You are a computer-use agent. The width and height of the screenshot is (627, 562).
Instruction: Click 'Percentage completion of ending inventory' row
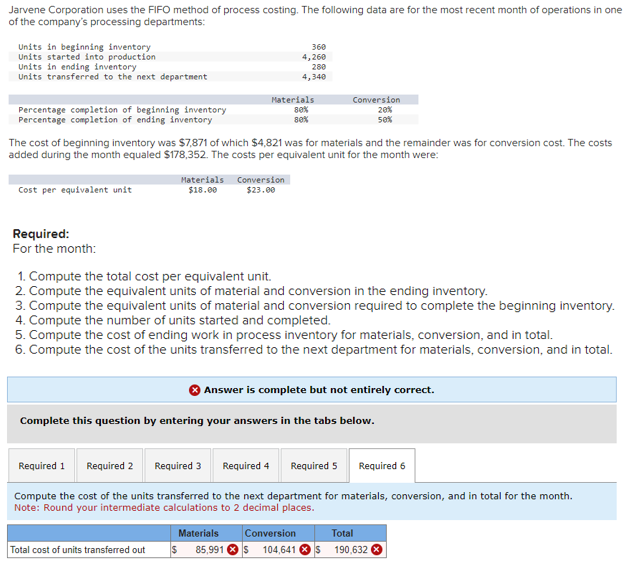214,120
